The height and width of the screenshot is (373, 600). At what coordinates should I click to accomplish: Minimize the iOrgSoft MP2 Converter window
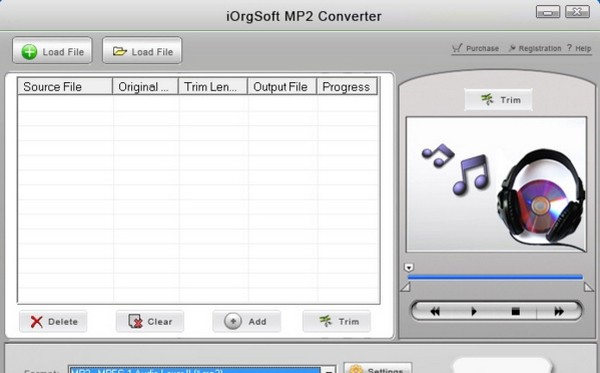click(x=548, y=12)
